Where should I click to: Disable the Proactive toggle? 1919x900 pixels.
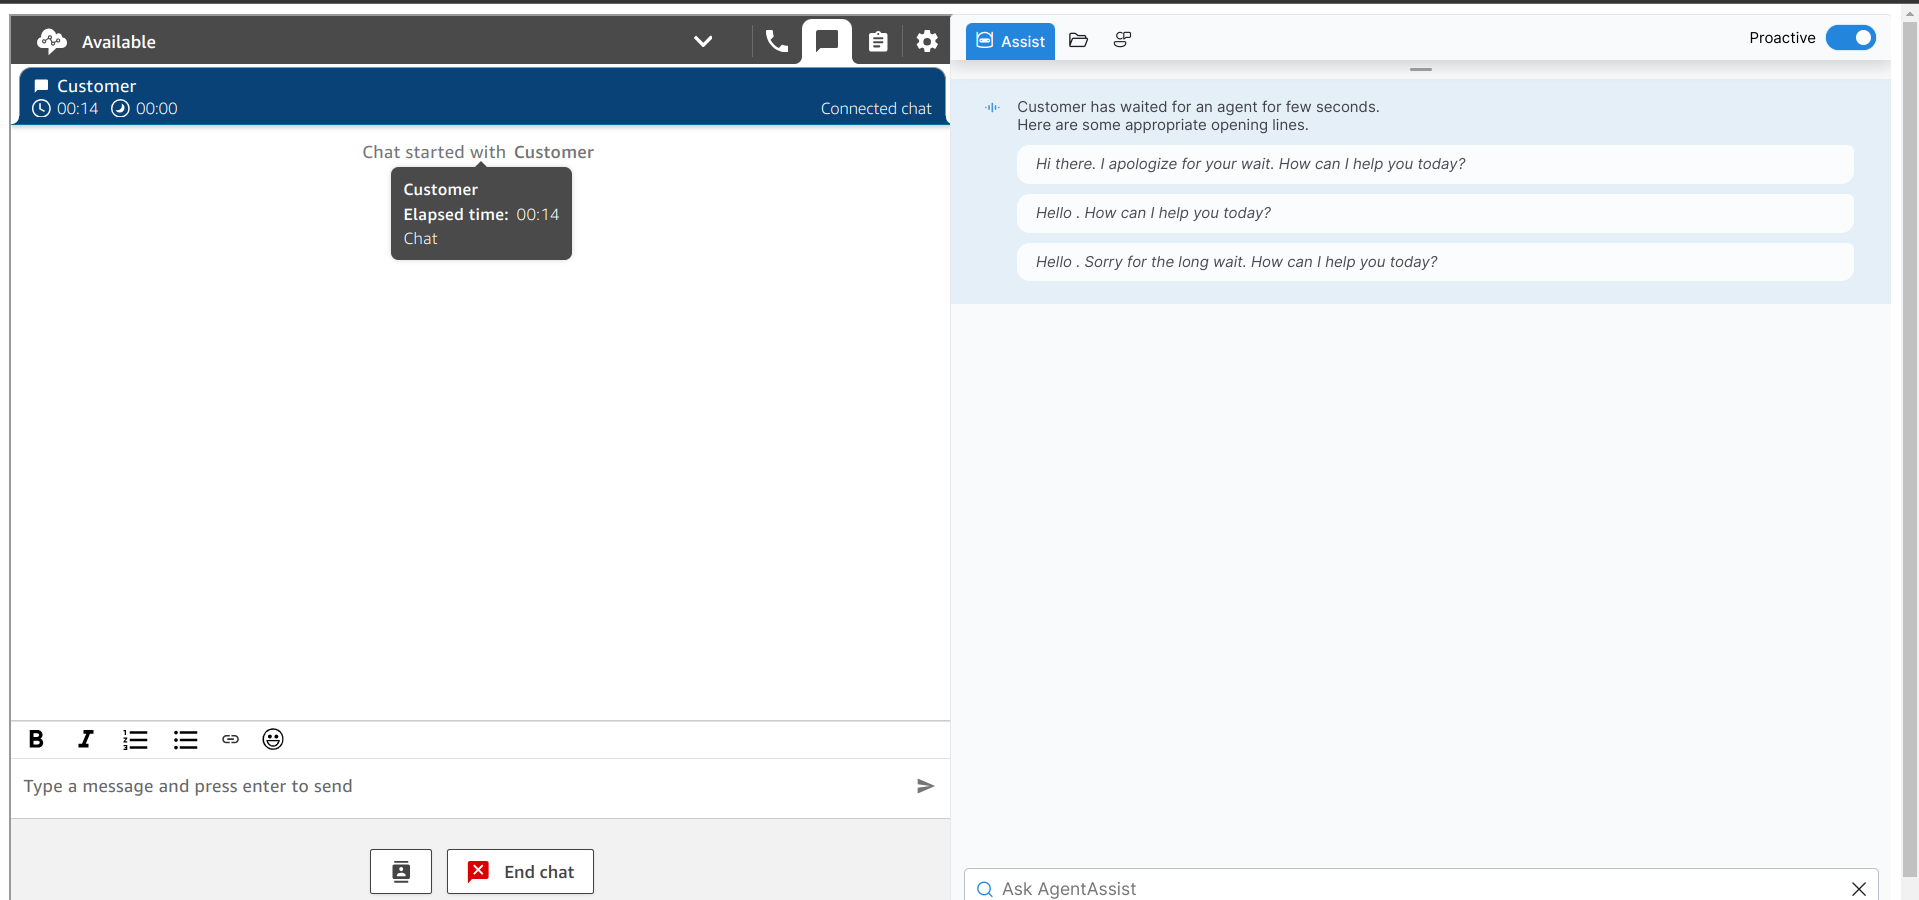click(1850, 37)
